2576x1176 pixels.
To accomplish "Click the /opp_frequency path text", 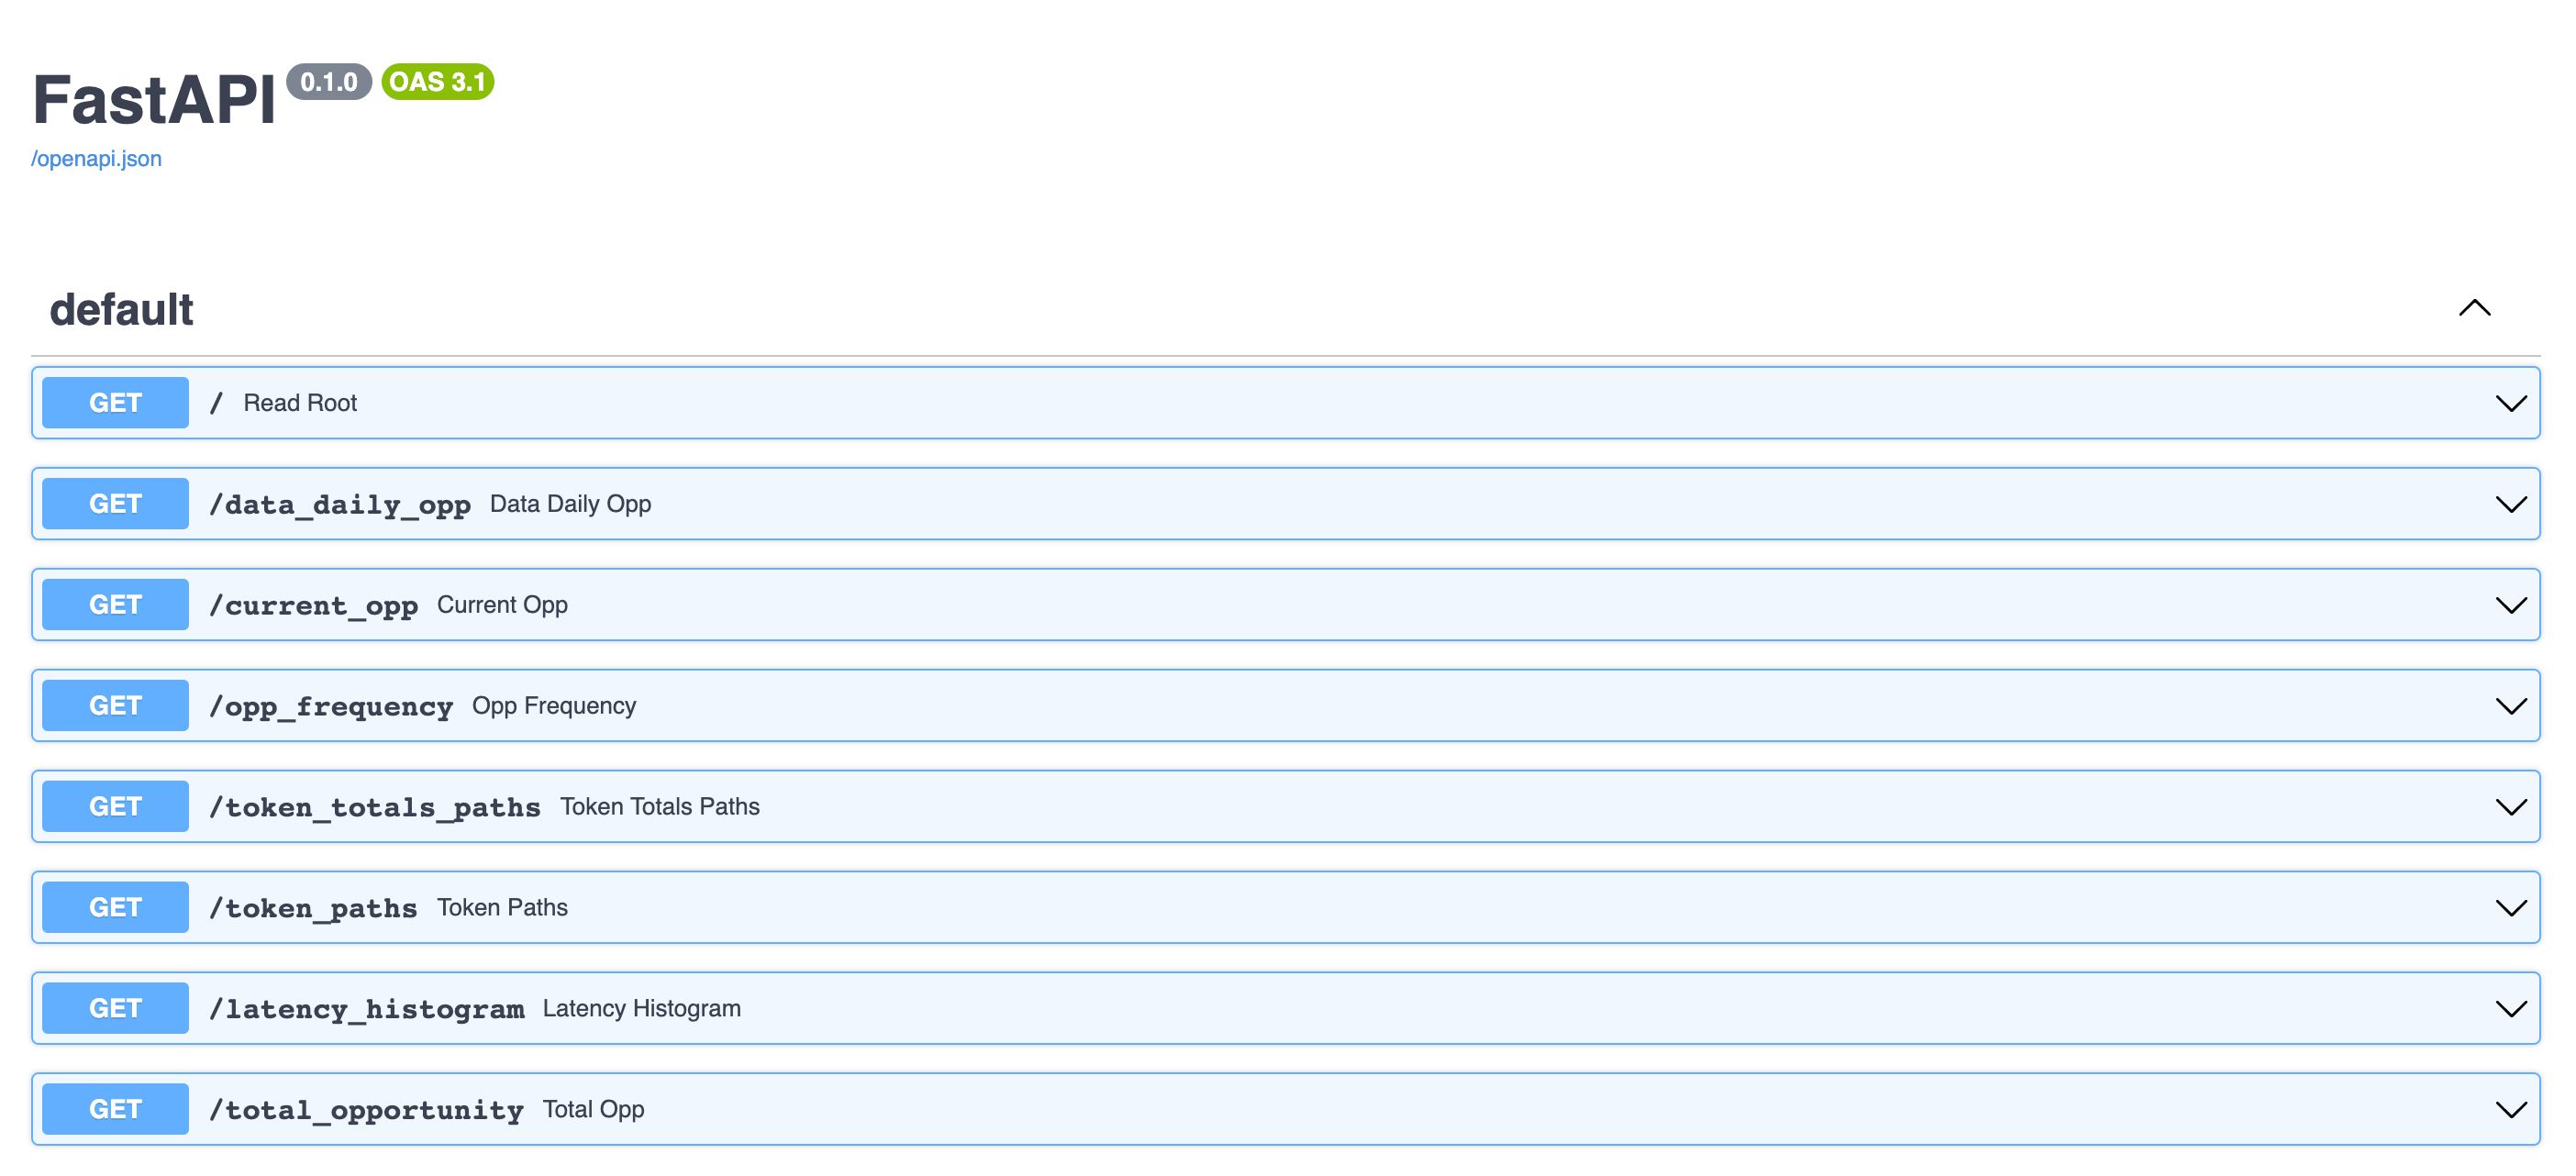I will pos(330,707).
